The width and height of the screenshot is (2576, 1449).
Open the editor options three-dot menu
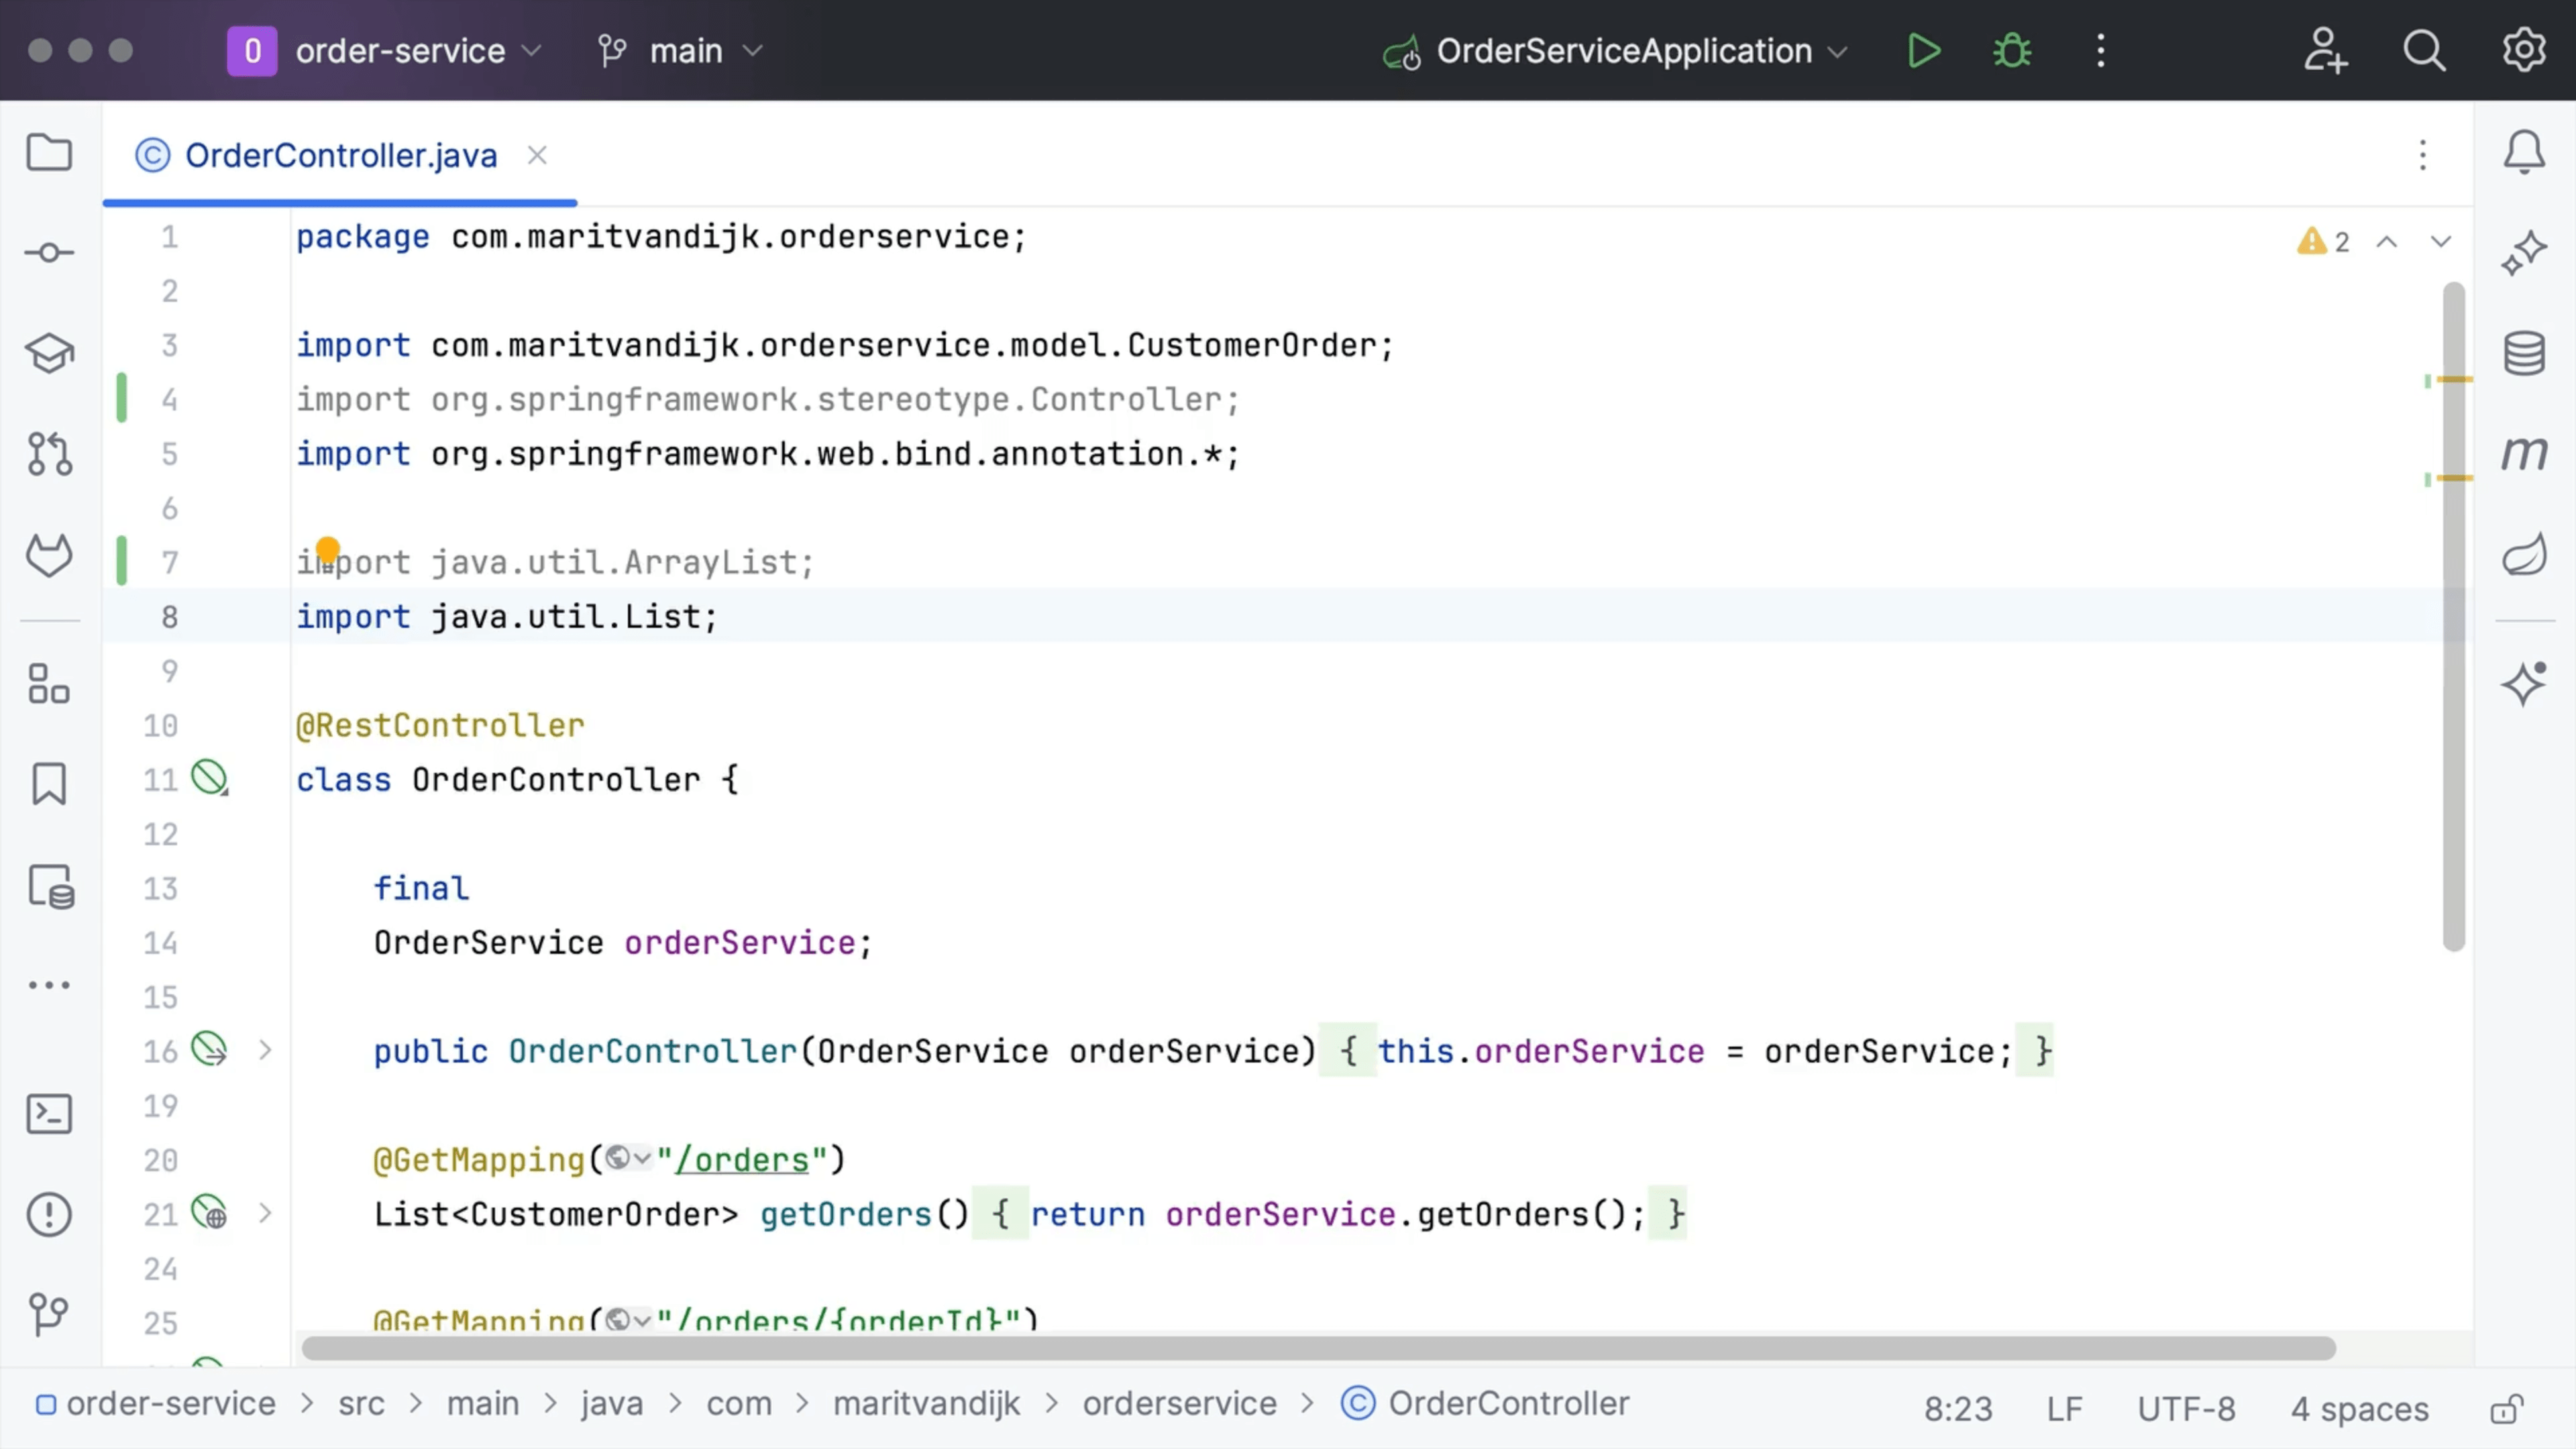click(2422, 156)
